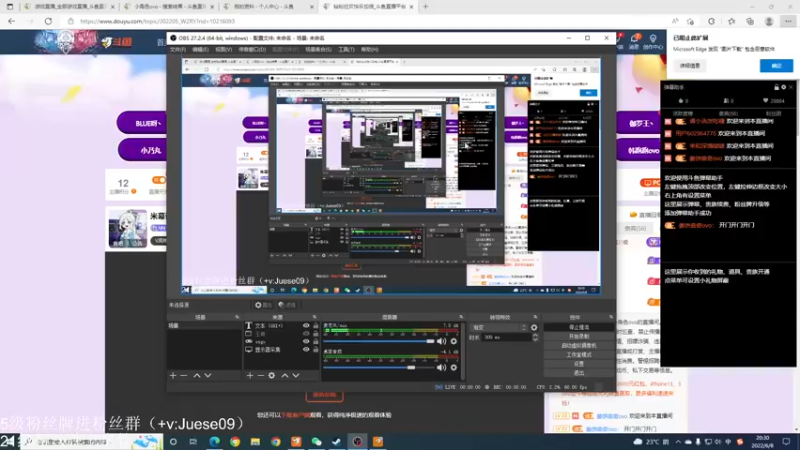Go back with the browser back arrow

click(x=11, y=21)
